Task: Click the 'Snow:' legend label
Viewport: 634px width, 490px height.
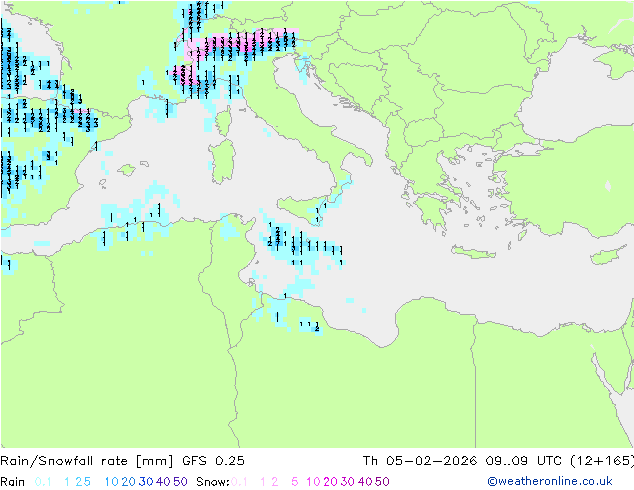Action: 213,482
